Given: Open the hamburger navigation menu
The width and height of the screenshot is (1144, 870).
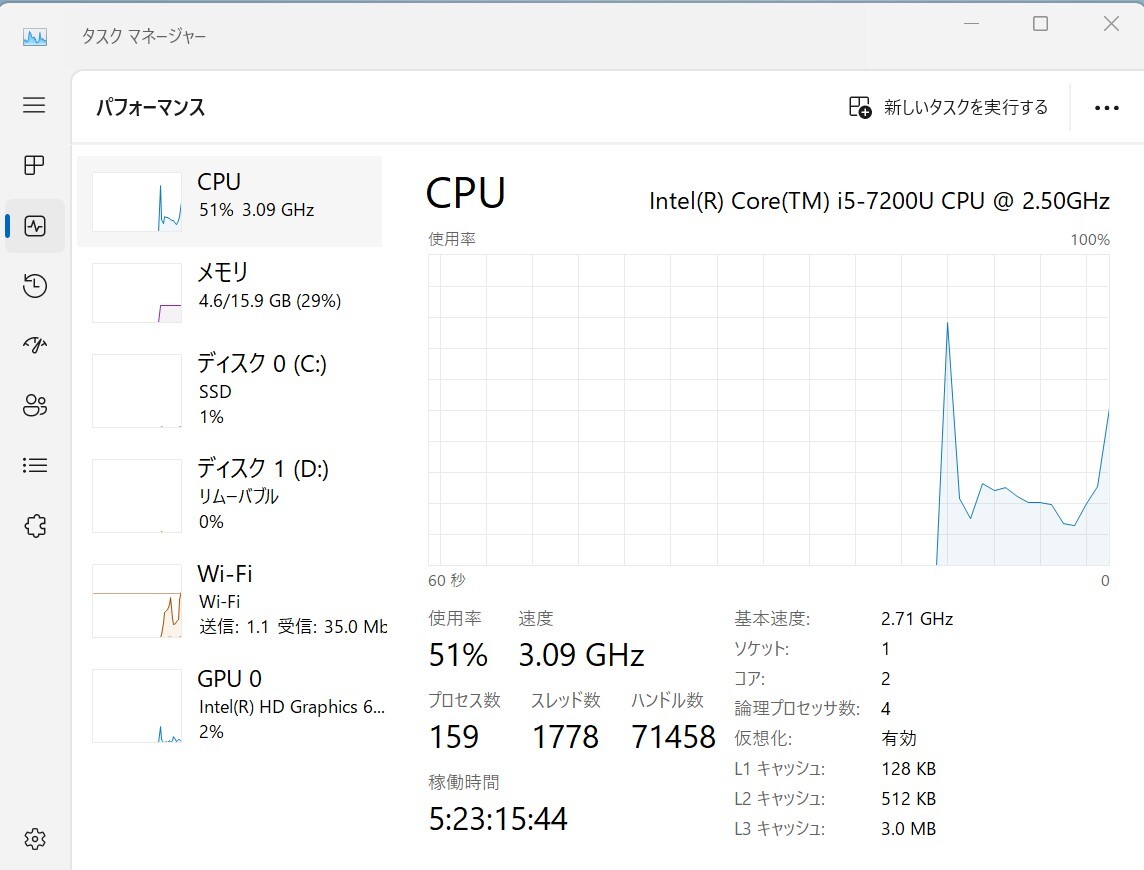Looking at the screenshot, I should (34, 105).
